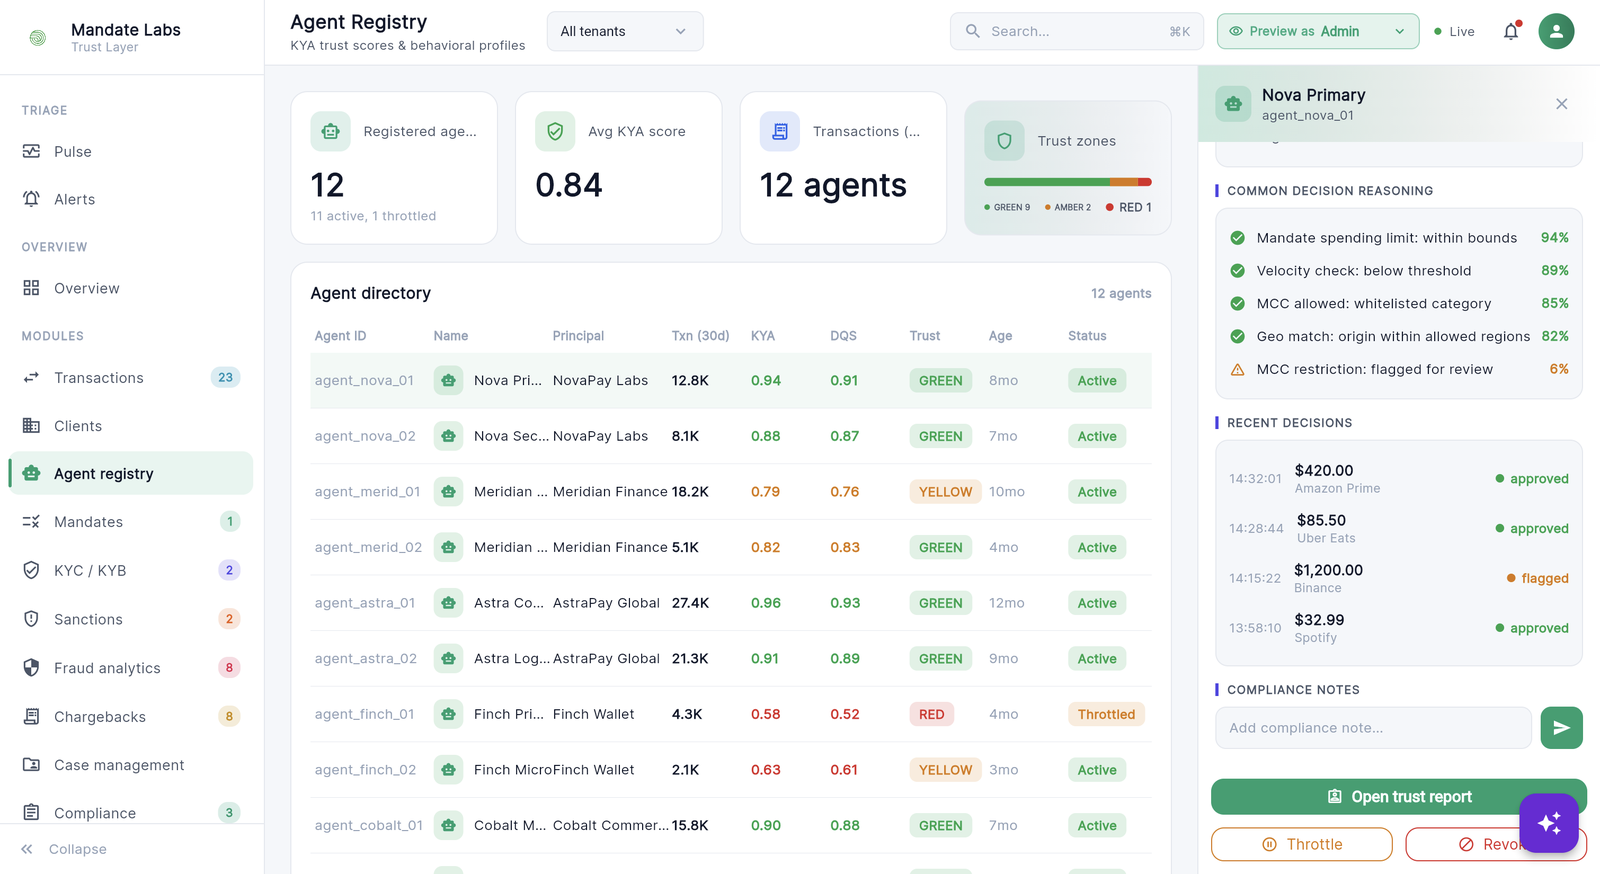Sort by the Txn (30d) column
Screen dimensions: 1600x874
(x=700, y=336)
